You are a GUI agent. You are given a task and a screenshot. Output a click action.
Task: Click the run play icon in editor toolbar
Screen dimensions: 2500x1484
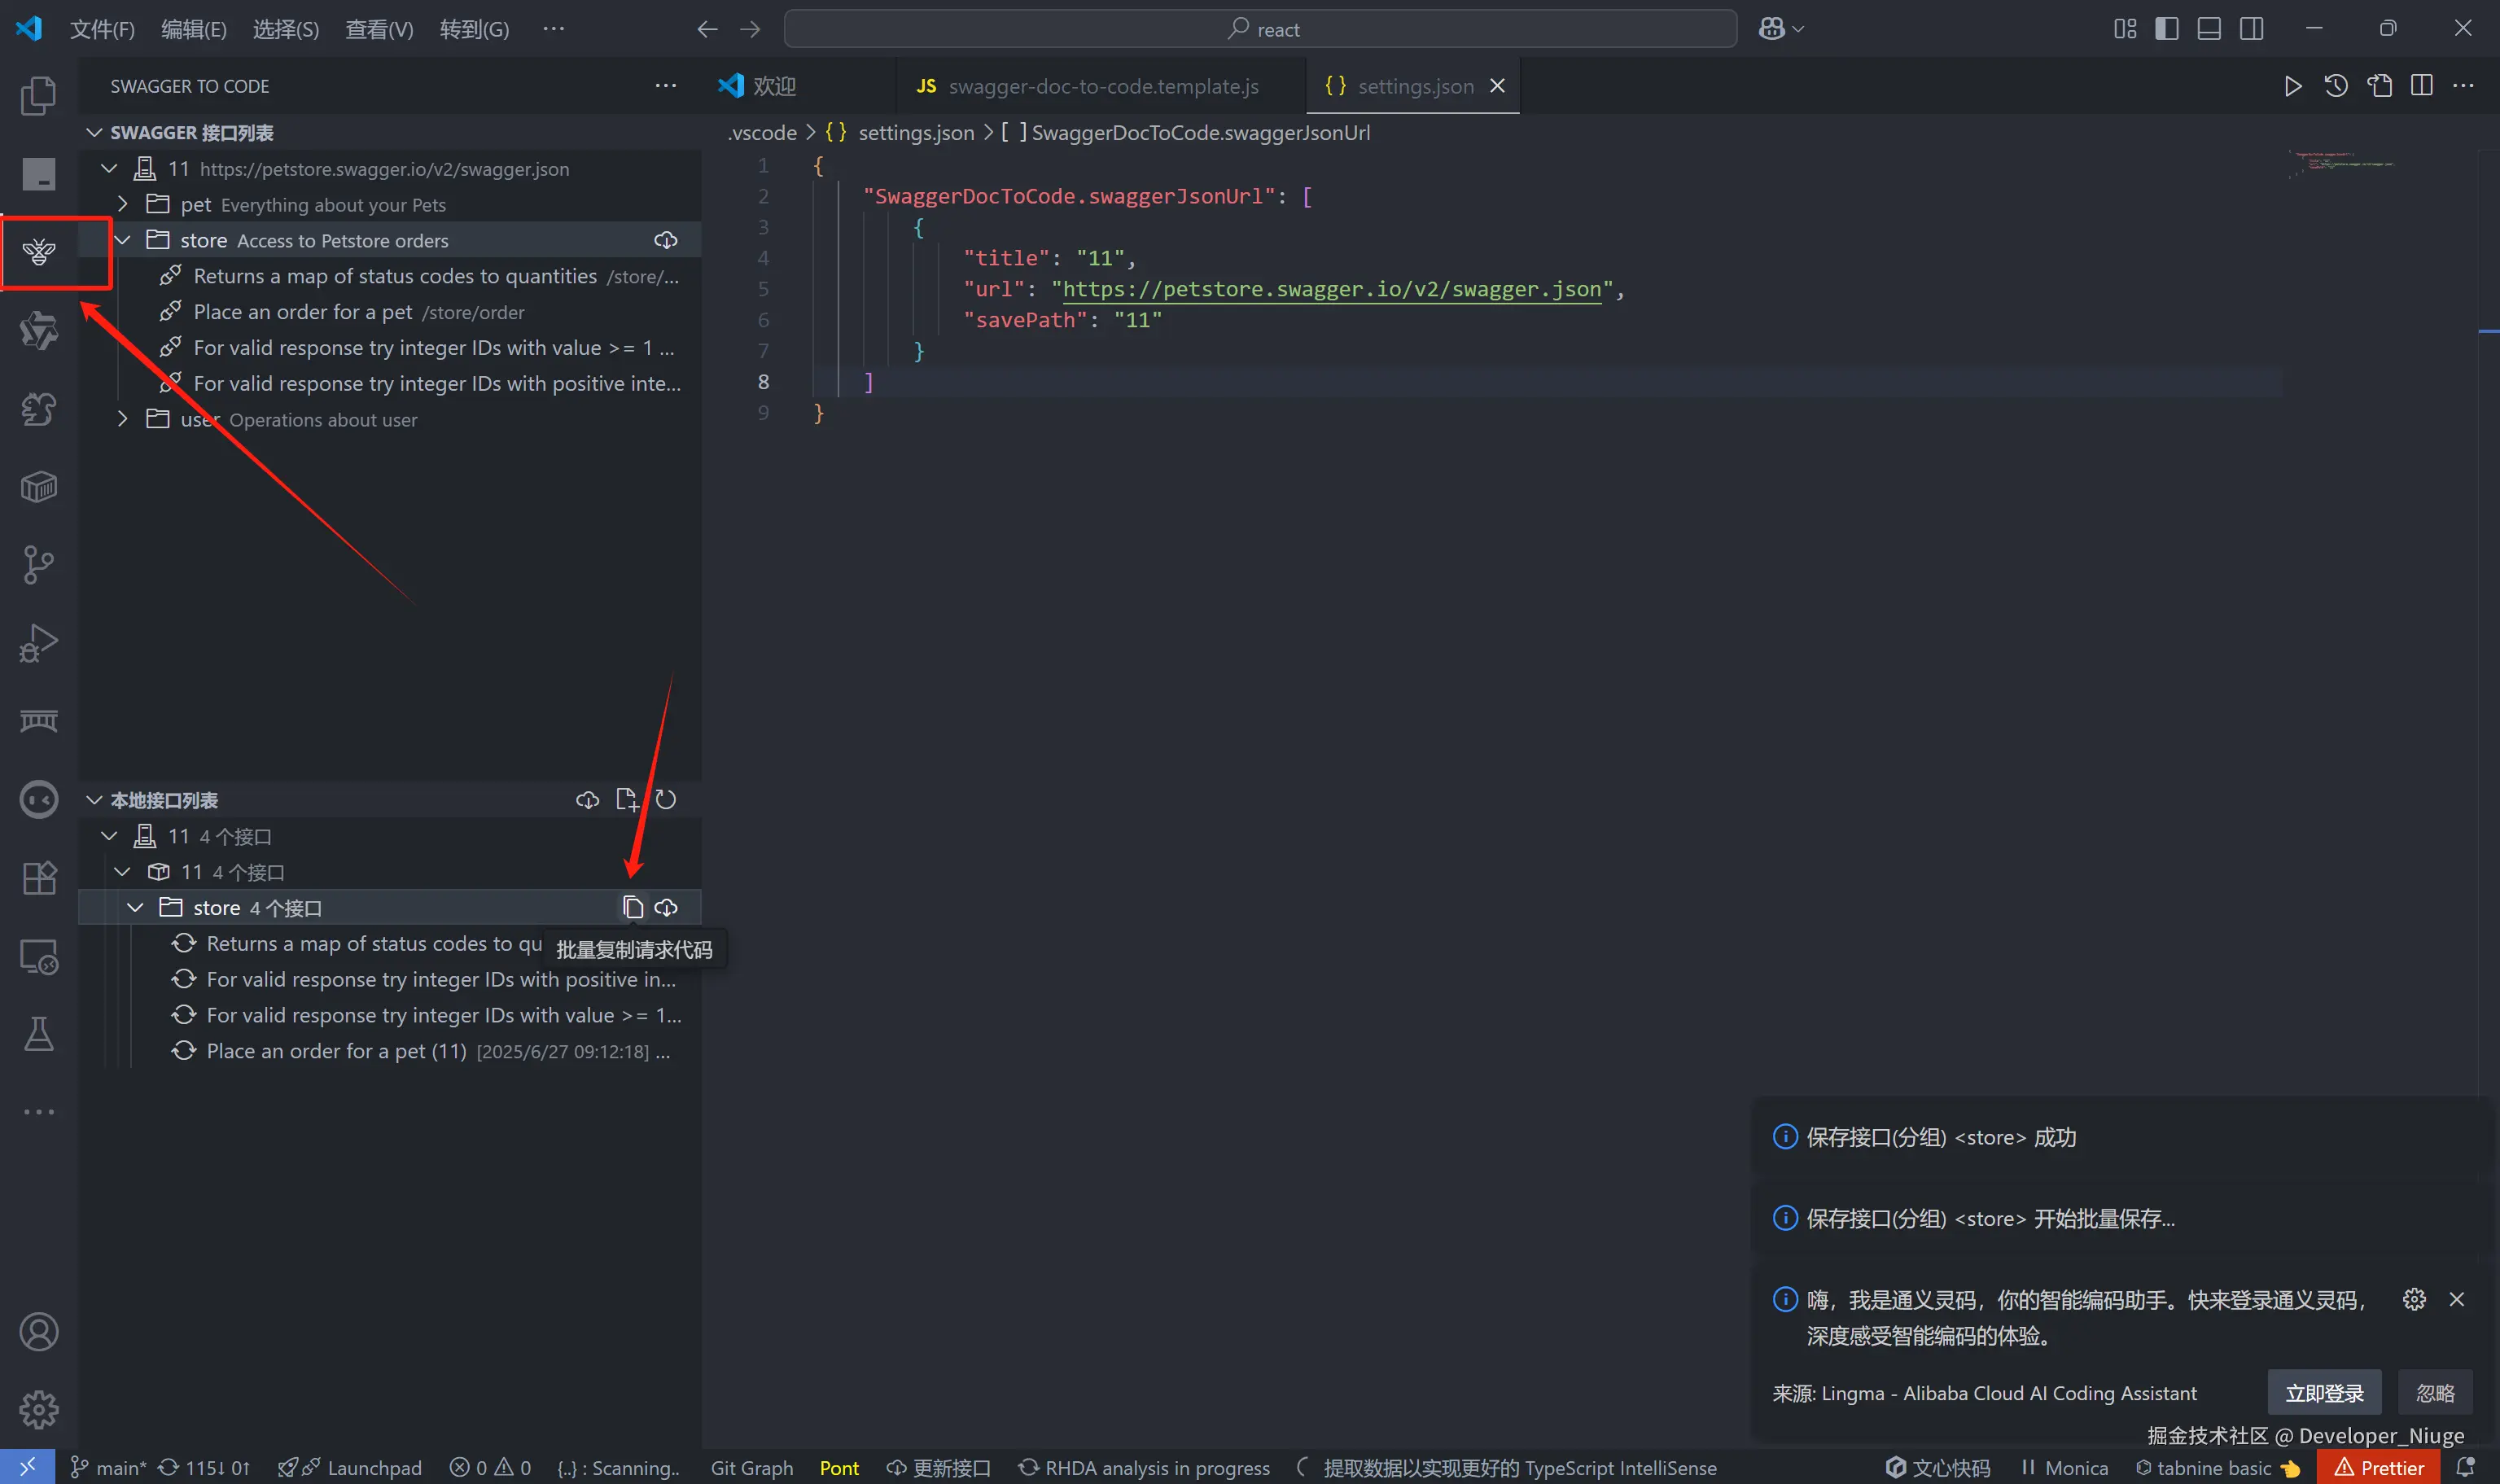click(x=2293, y=86)
